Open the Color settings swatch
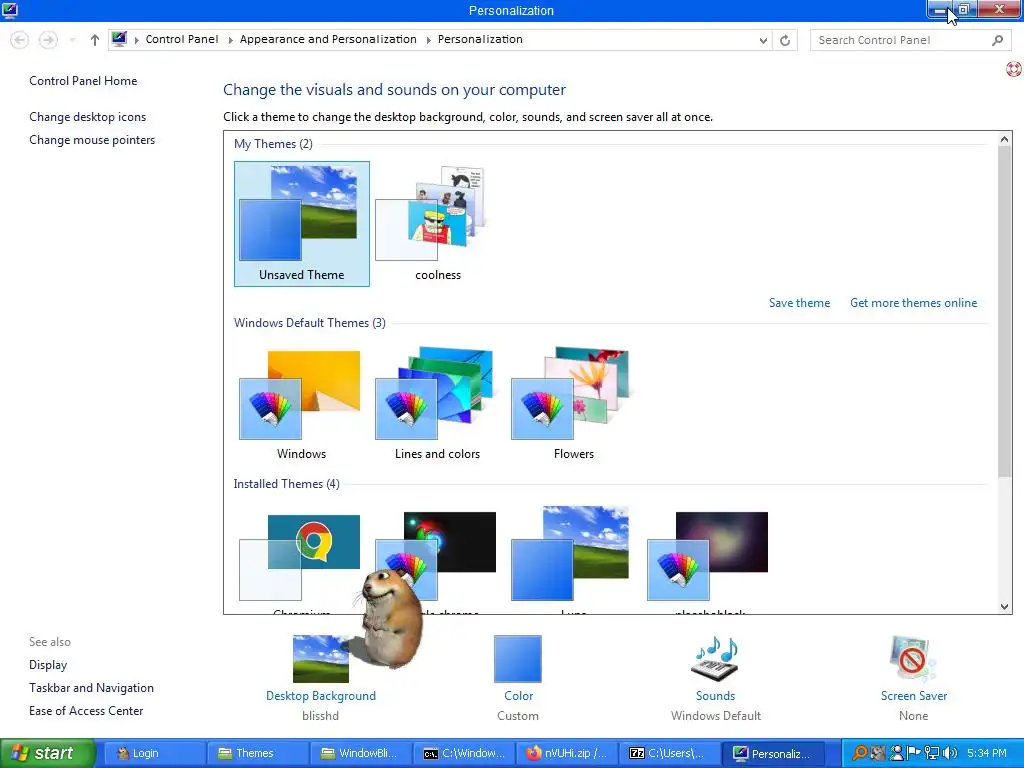Image resolution: width=1024 pixels, height=768 pixels. [x=518, y=658]
